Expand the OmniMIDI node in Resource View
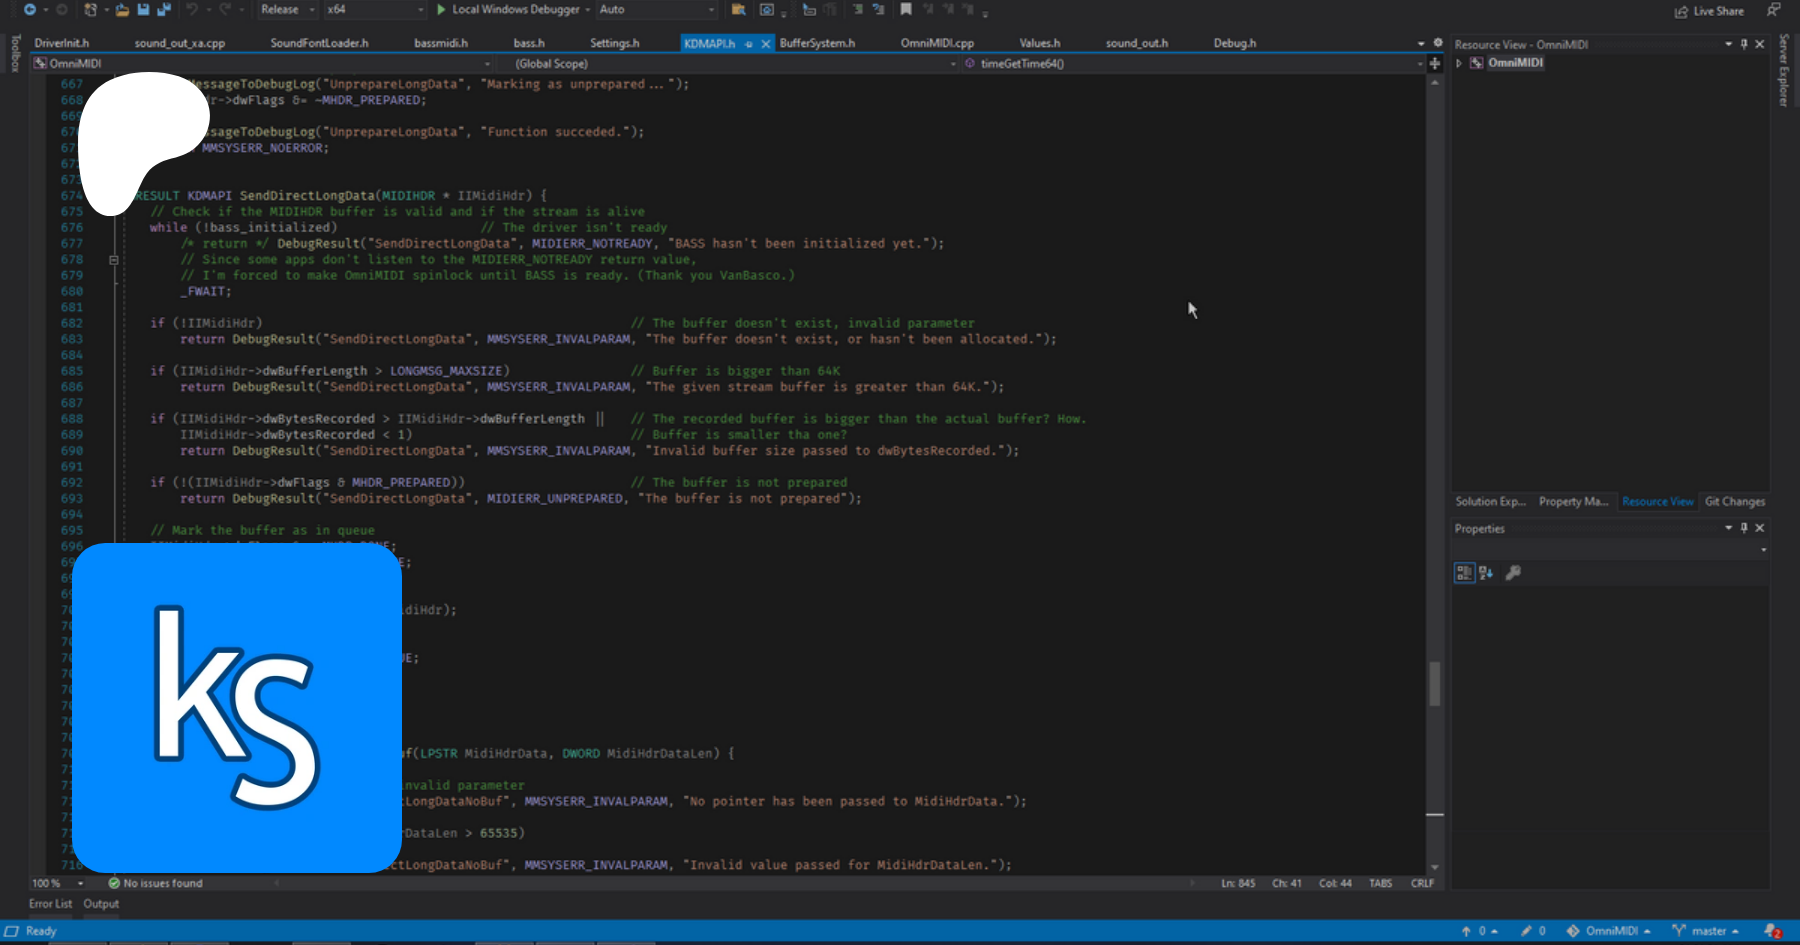1800x945 pixels. [1460, 63]
